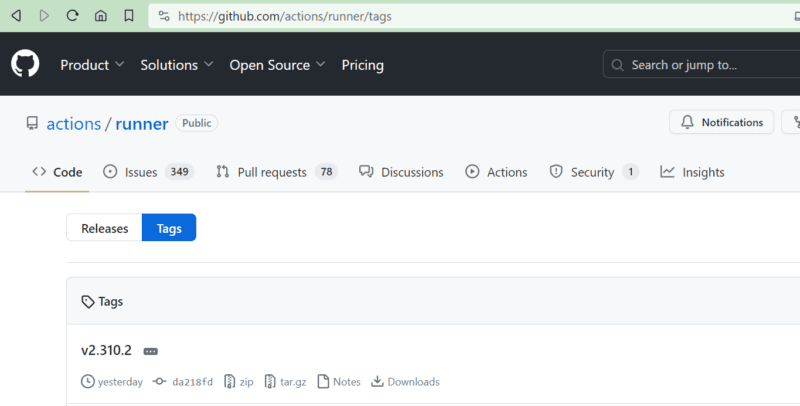View Notes for v2.310.2
Viewport: 800px width, 406px height.
[x=339, y=382]
